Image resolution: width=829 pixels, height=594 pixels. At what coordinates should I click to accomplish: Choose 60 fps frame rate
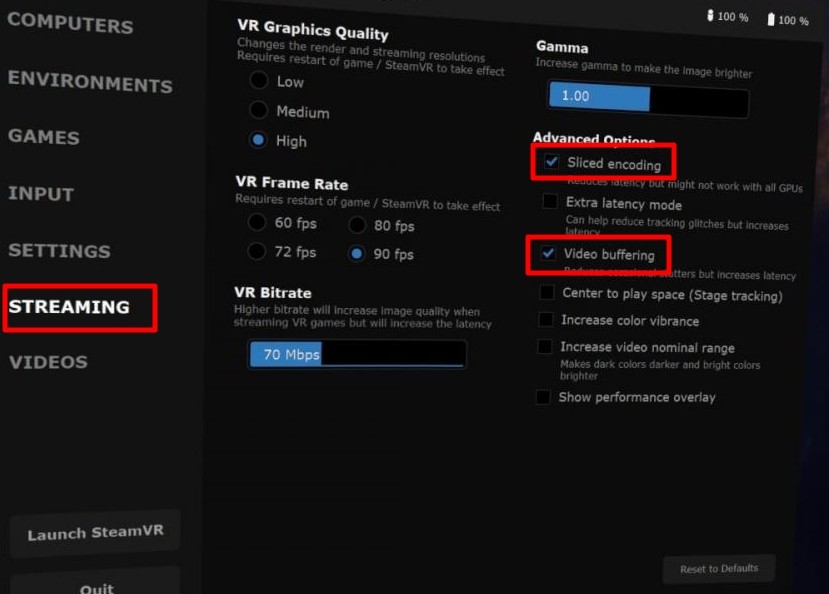[x=257, y=222]
